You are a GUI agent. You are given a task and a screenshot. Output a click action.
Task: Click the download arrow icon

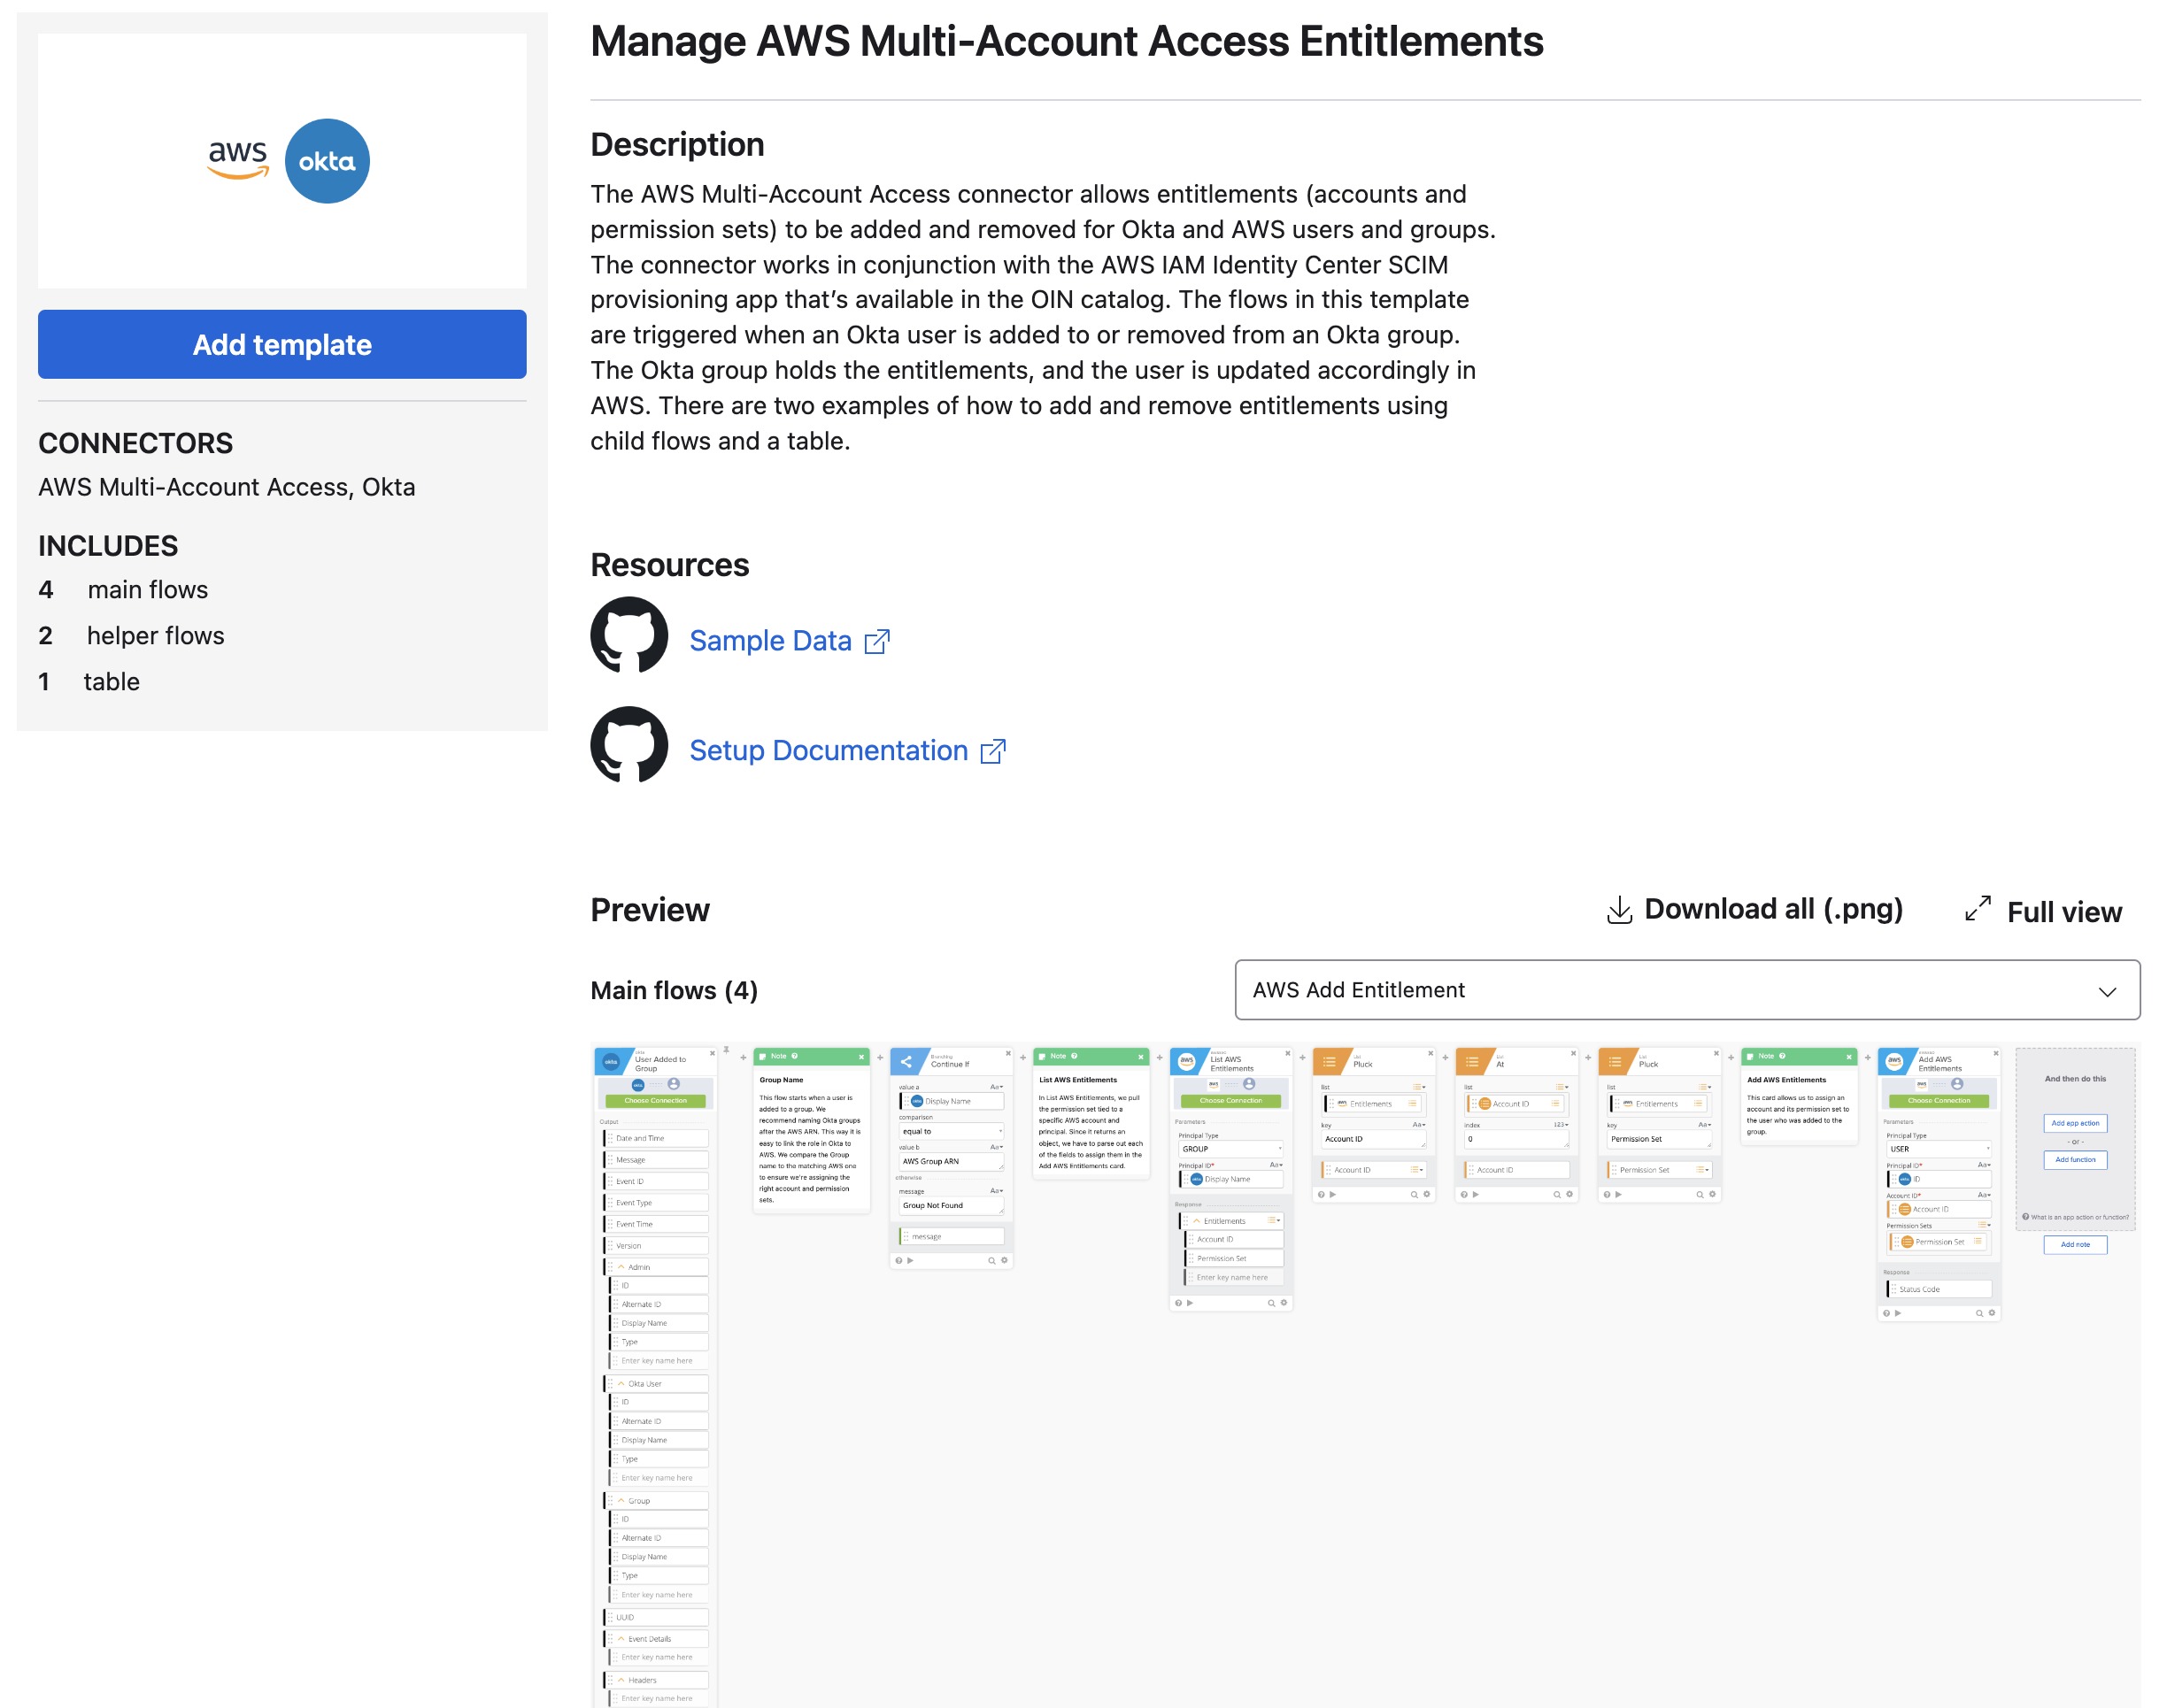click(1619, 910)
